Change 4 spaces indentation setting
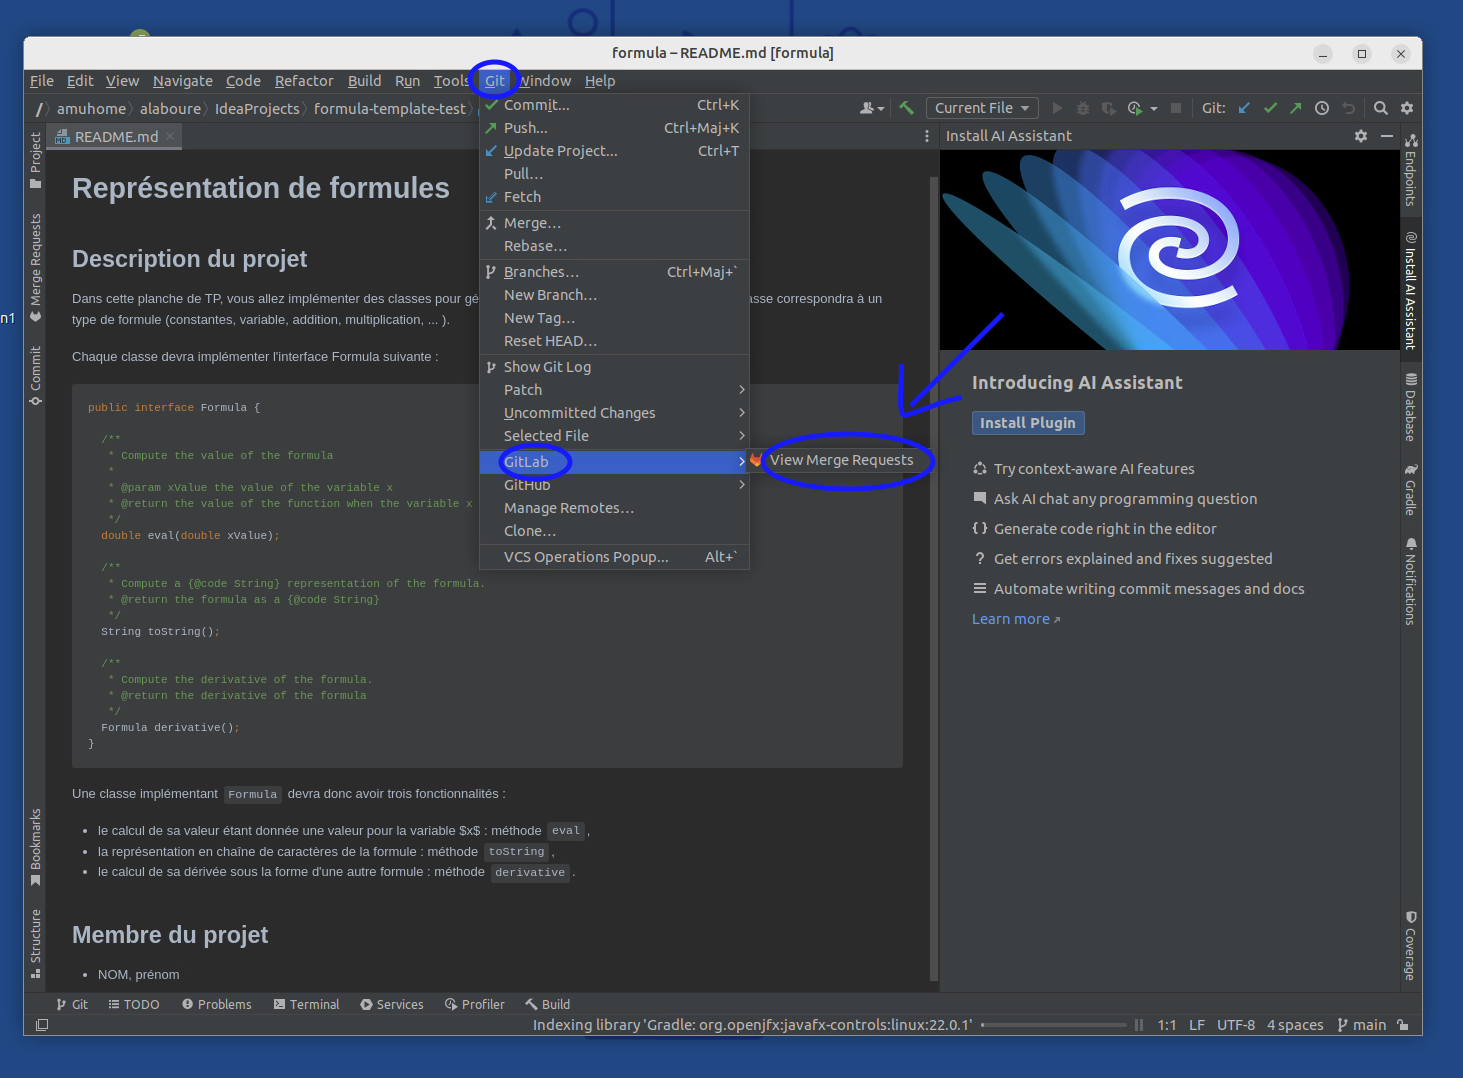 point(1295,1025)
